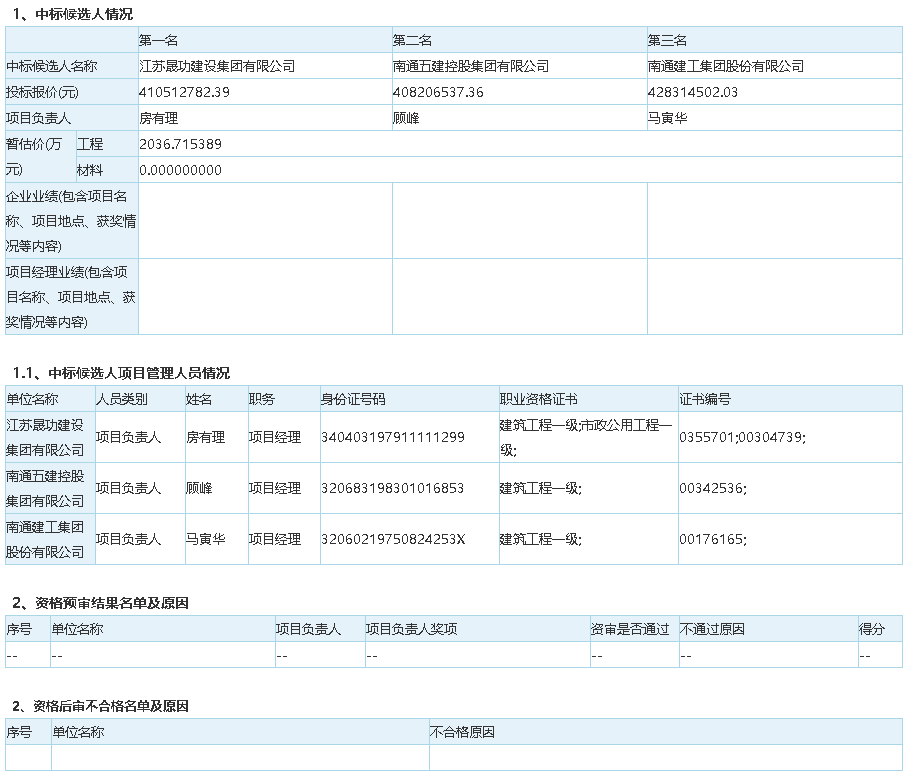Click the 企业业绩 row label
904x778 pixels.
tap(71, 221)
